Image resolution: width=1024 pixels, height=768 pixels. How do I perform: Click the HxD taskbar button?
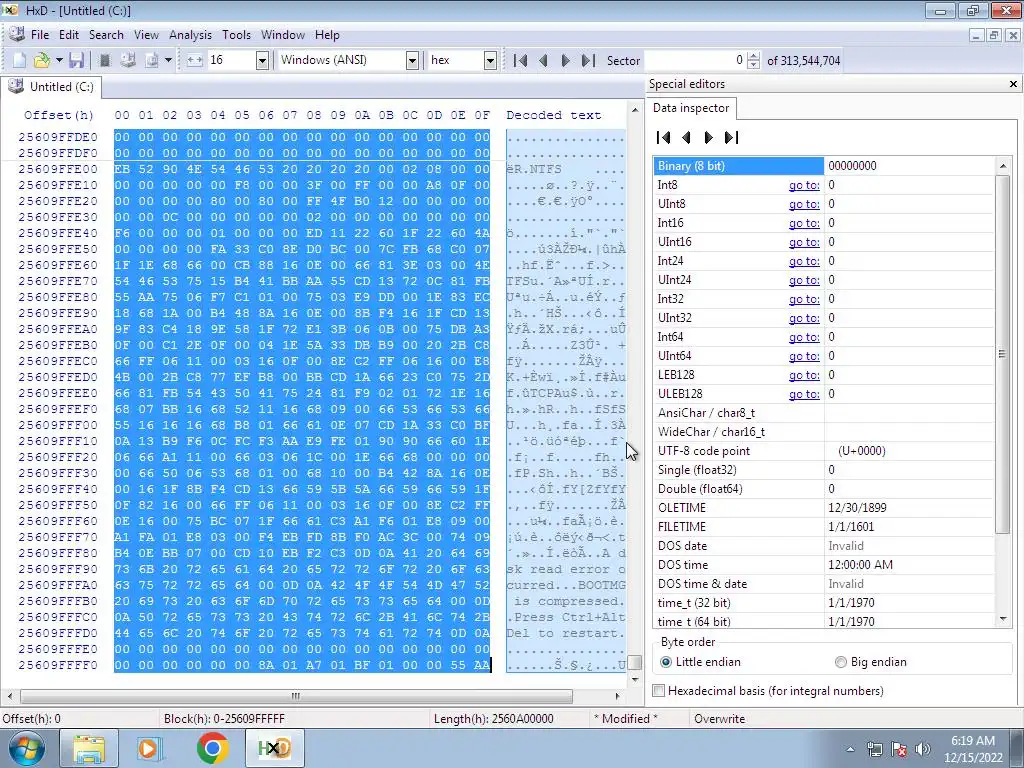(x=274, y=748)
